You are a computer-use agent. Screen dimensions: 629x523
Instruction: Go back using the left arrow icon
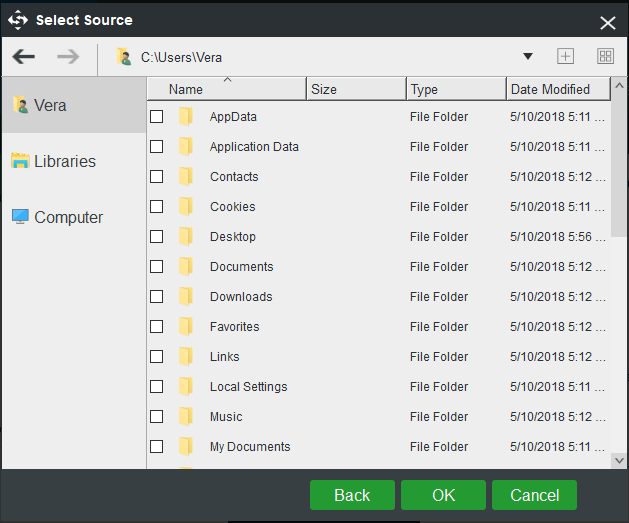point(24,57)
